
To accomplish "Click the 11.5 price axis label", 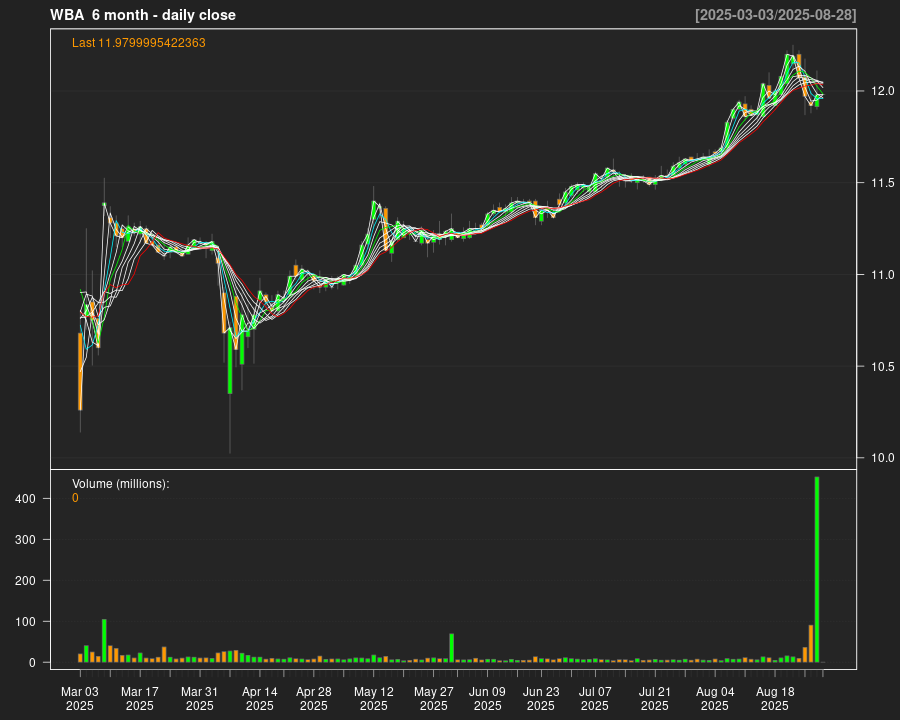I will pyautogui.click(x=881, y=183).
